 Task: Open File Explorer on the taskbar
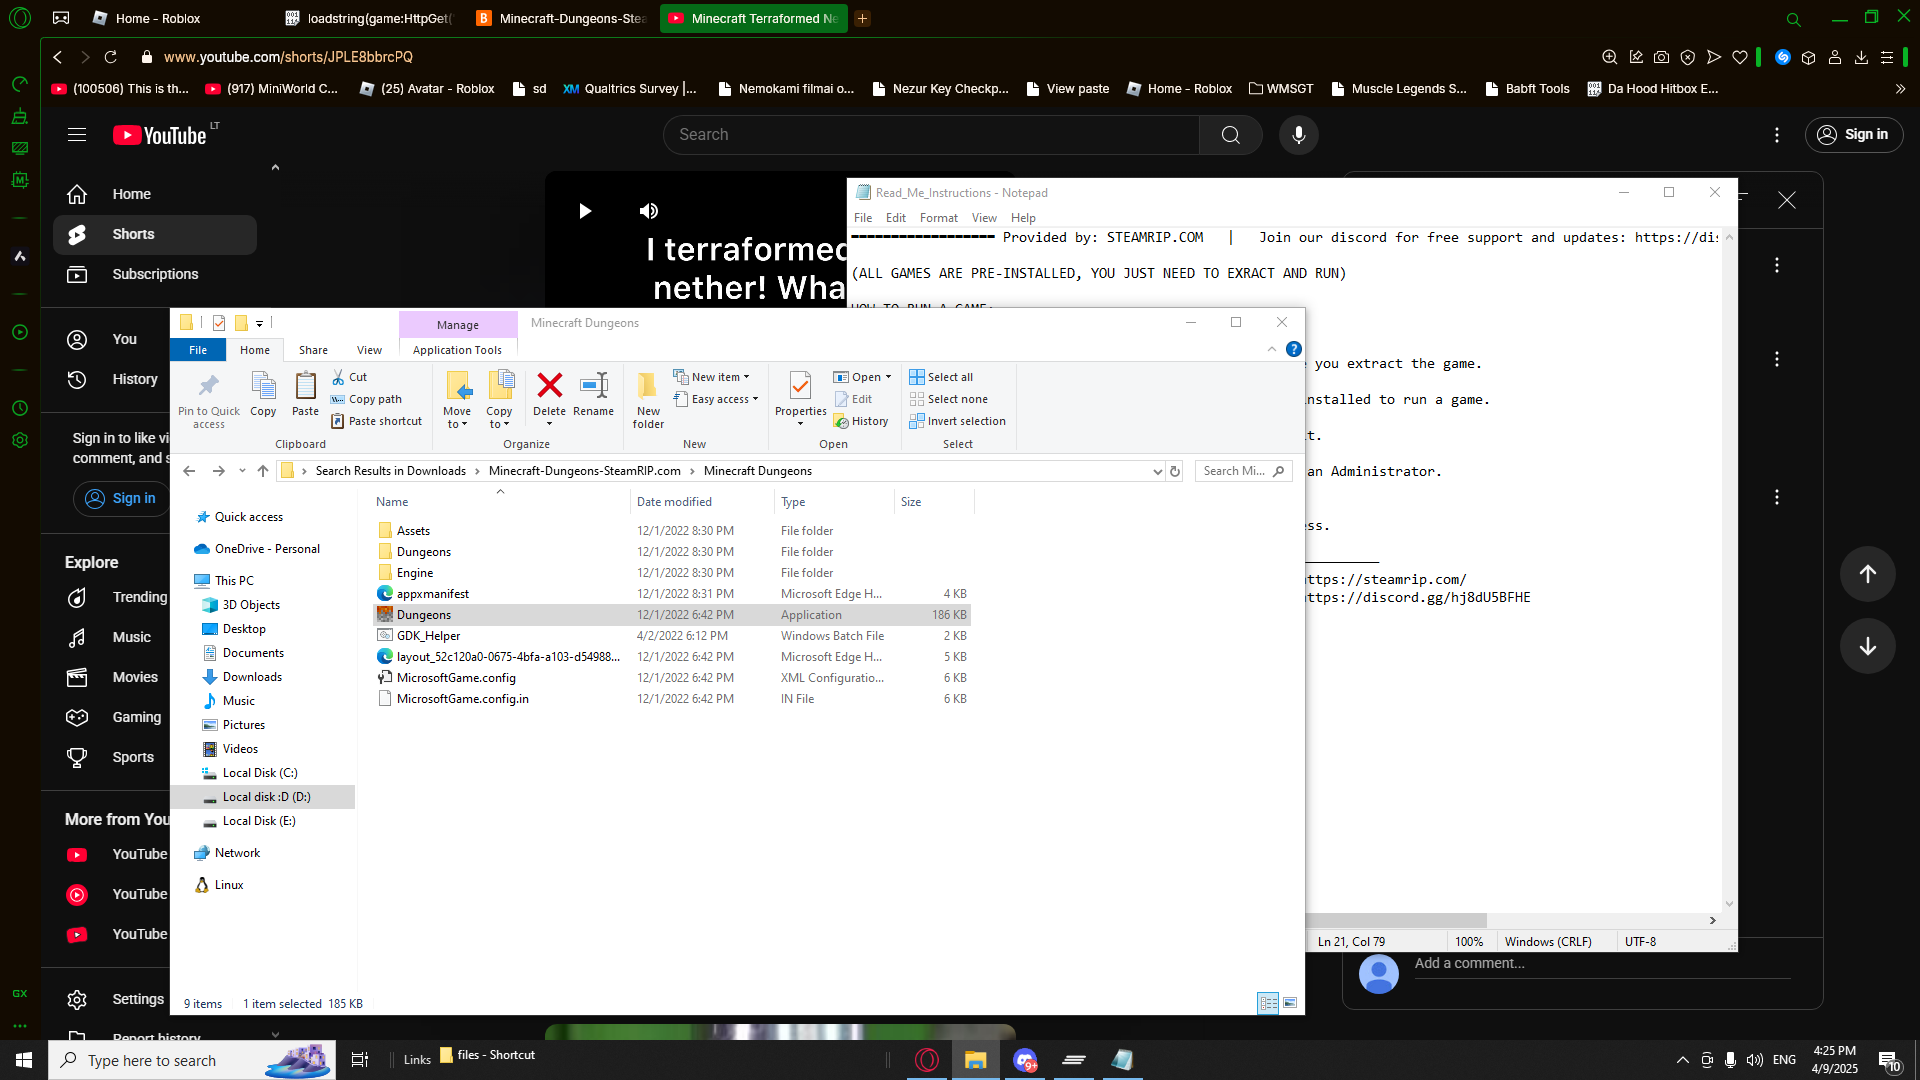[975, 1060]
